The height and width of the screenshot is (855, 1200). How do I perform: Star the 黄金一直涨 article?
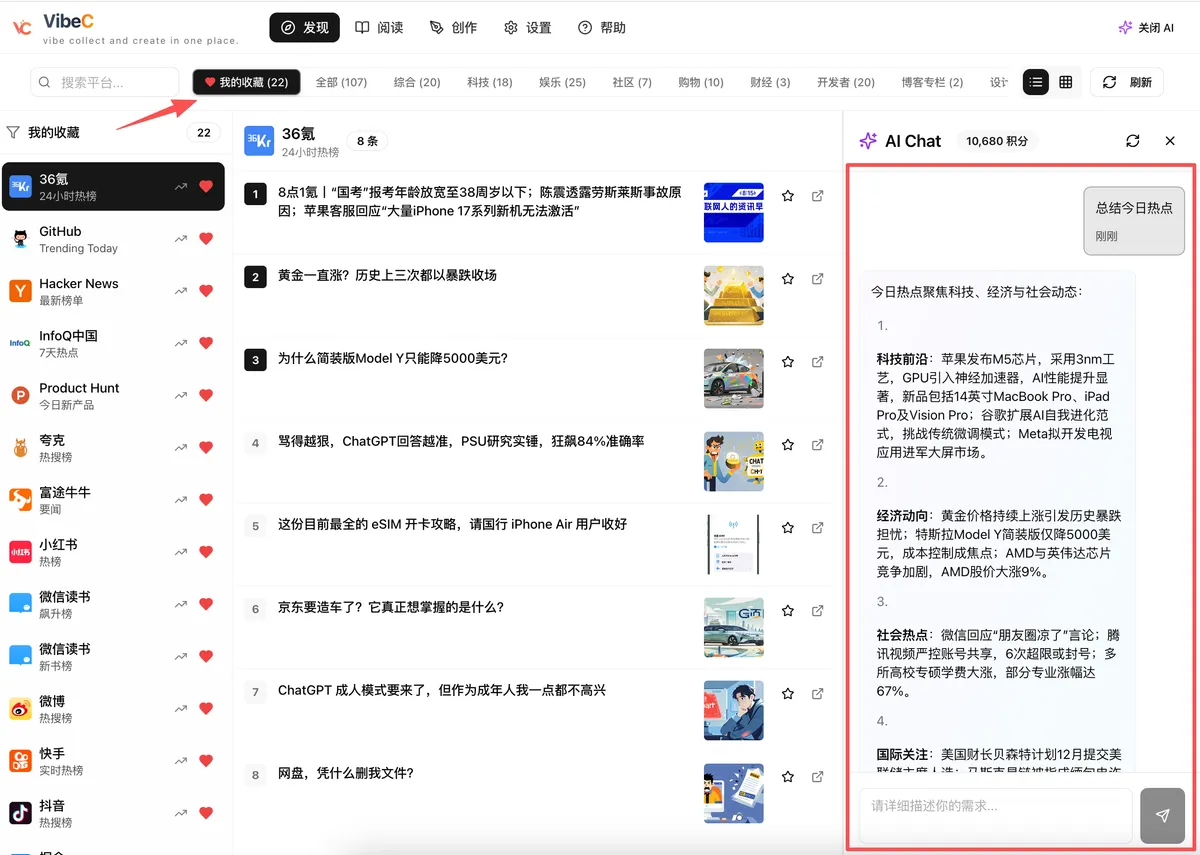788,279
